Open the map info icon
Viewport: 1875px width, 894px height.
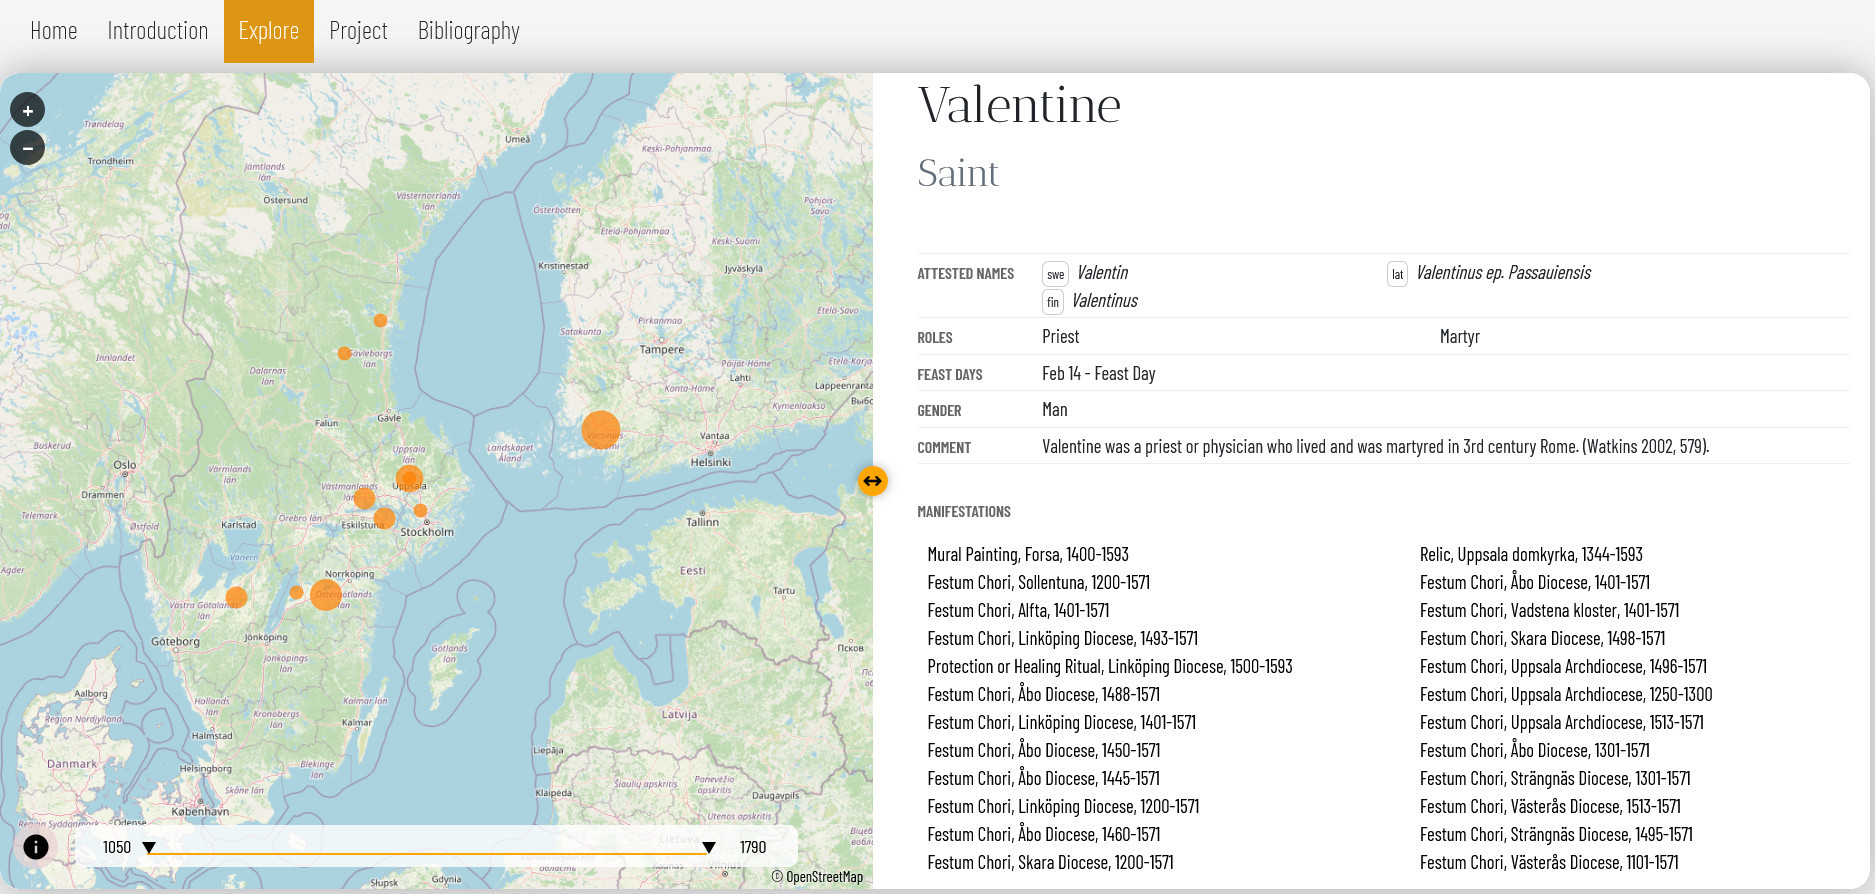35,847
